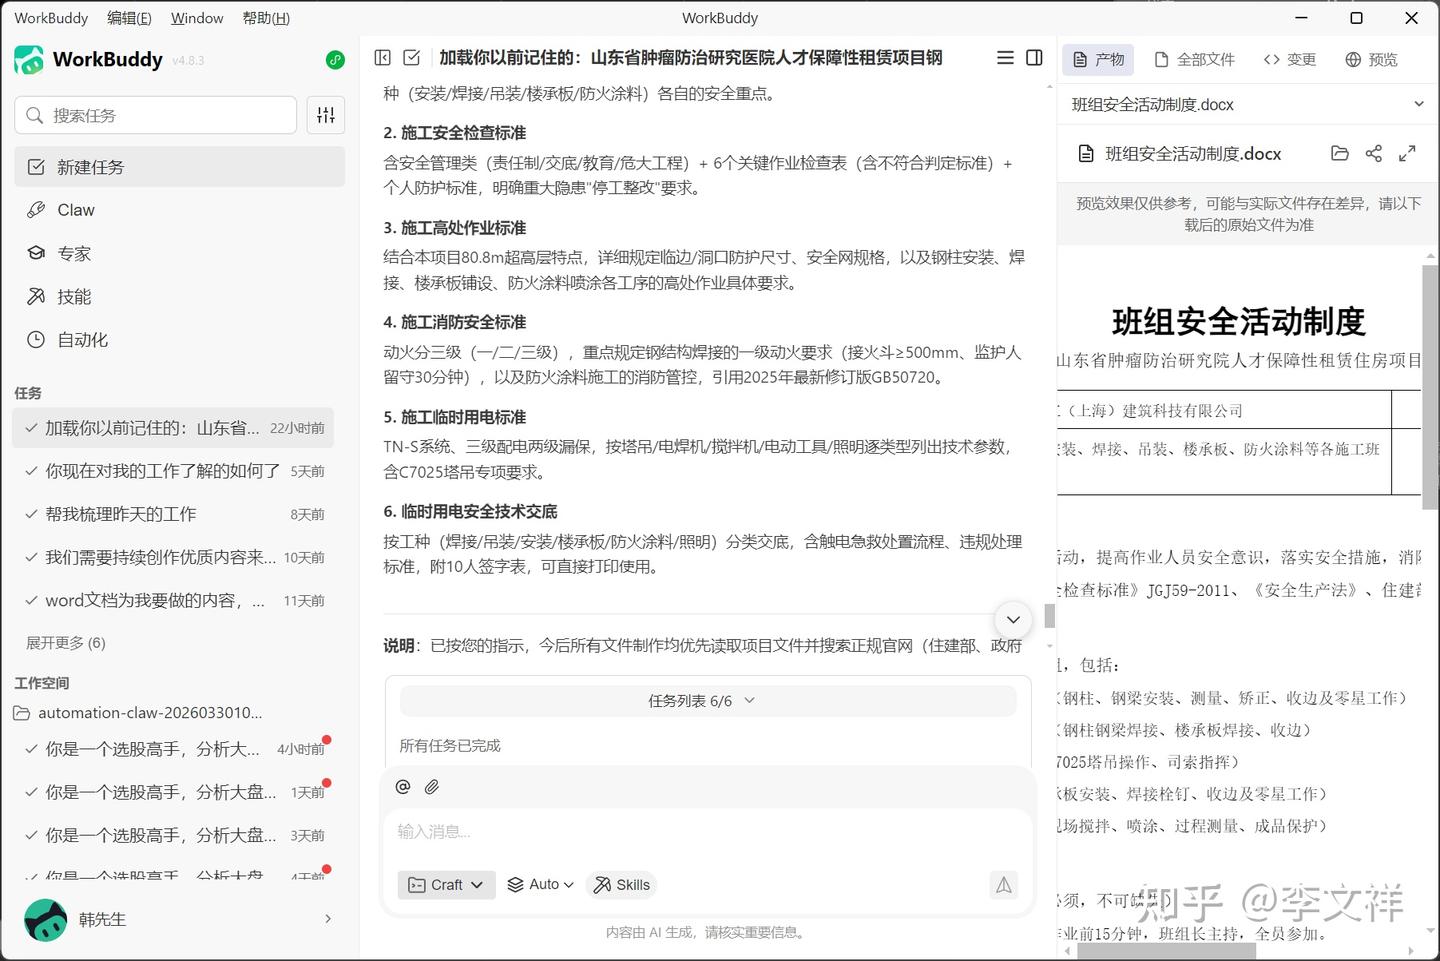Screen dimensions: 1440x961
Task: Open 专家 in the sidebar
Action: coord(180,253)
